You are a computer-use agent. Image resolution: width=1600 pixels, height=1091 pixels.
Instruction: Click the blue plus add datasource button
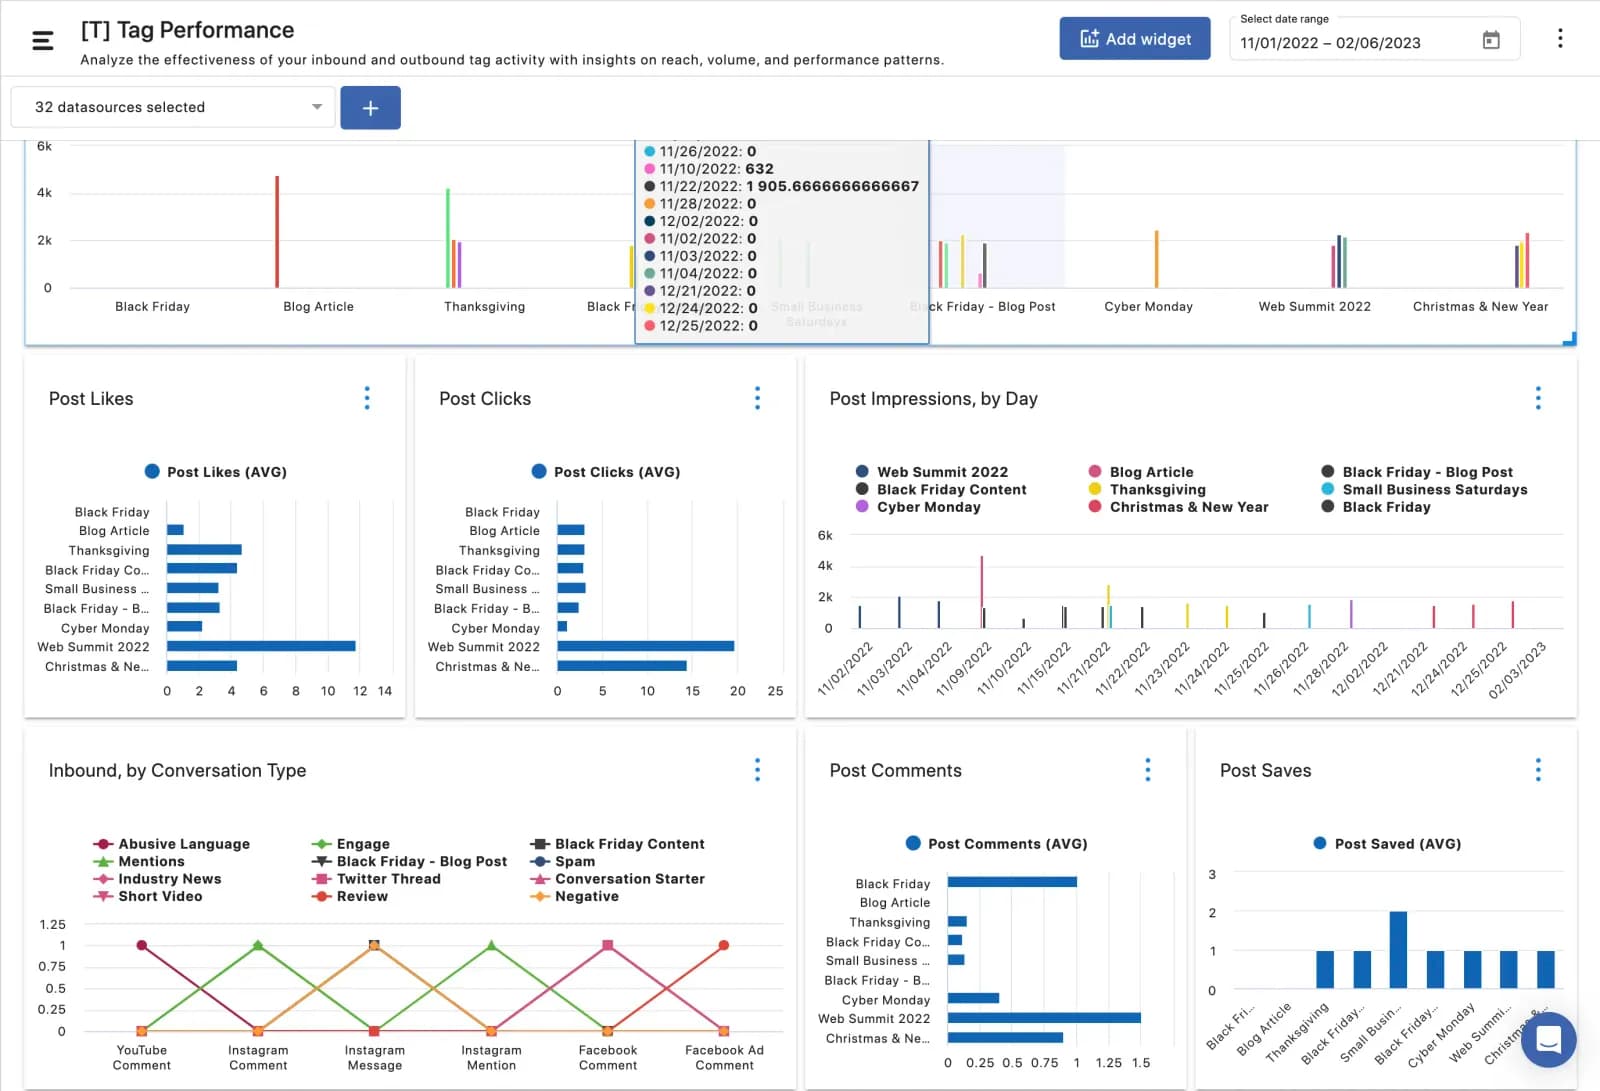(x=370, y=108)
